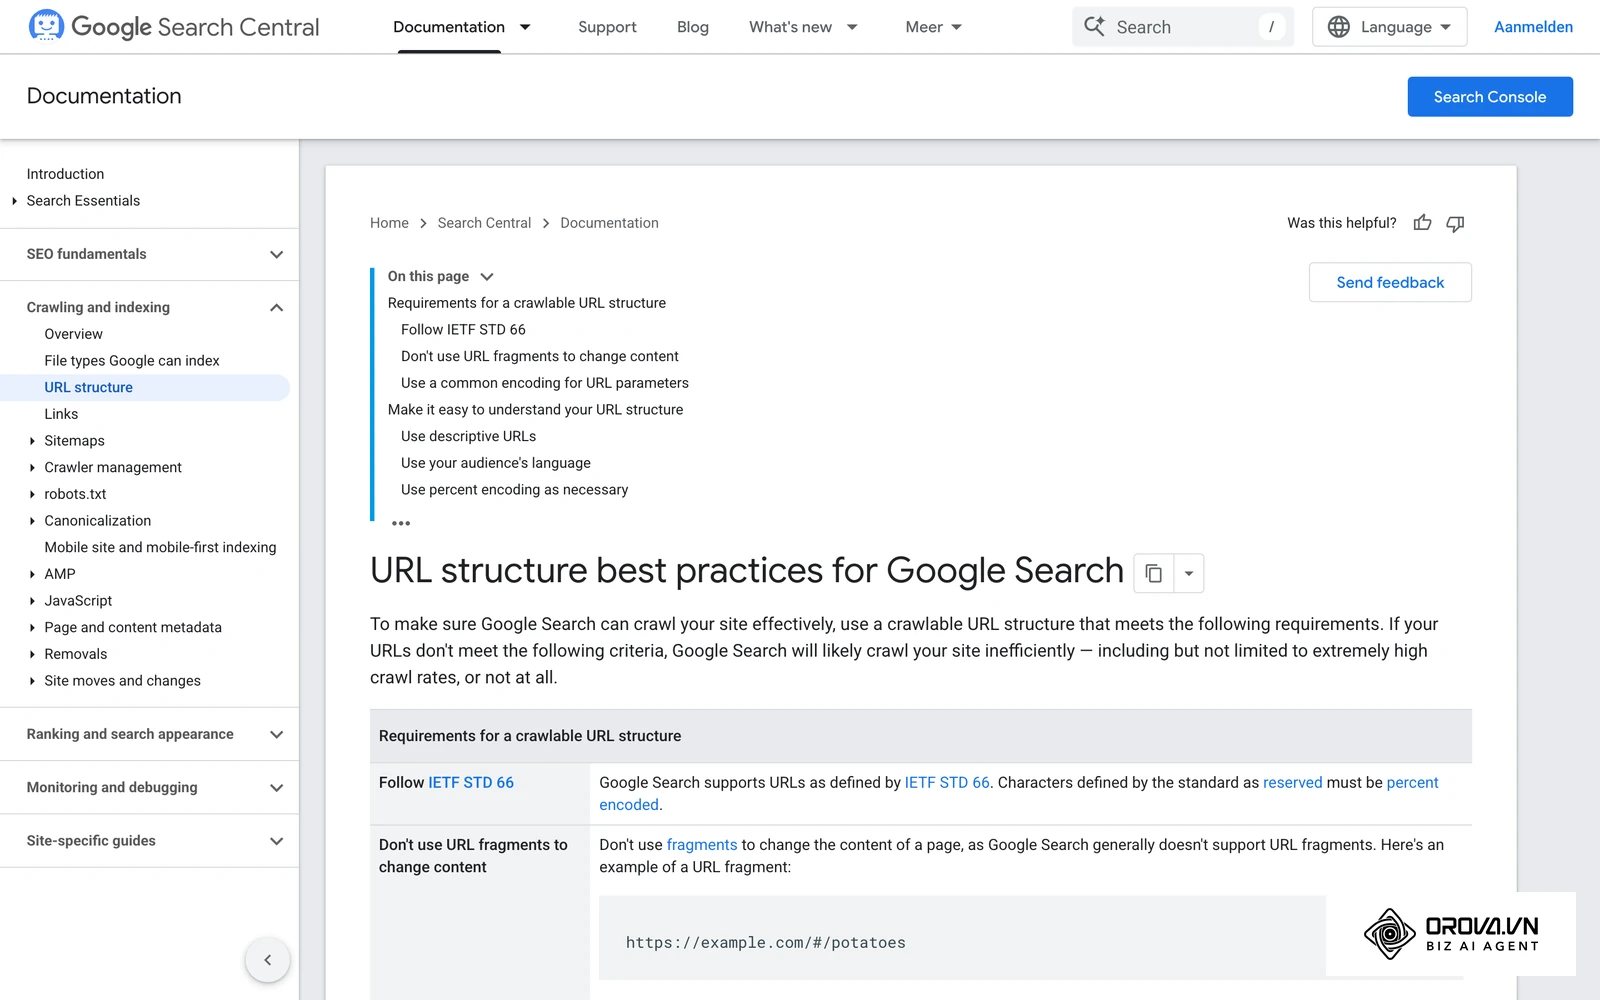Click the Aanmelden sign-in link
Viewport: 1600px width, 1000px height.
pyautogui.click(x=1533, y=27)
